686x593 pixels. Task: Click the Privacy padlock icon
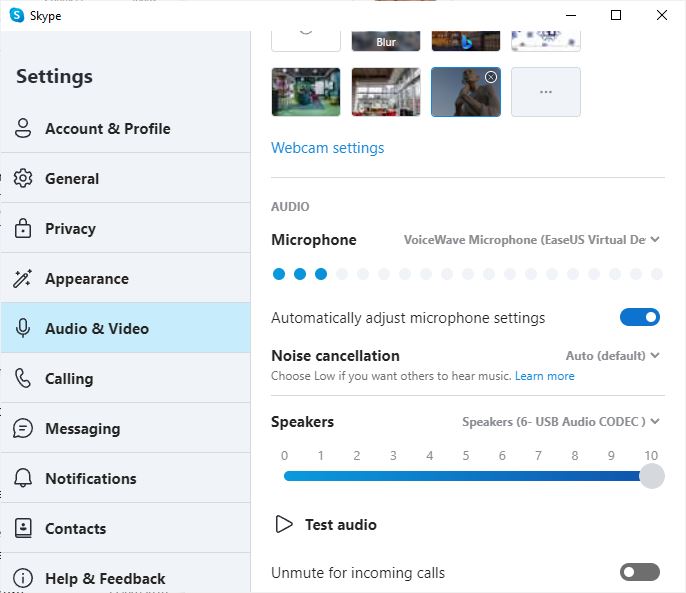tap(23, 228)
